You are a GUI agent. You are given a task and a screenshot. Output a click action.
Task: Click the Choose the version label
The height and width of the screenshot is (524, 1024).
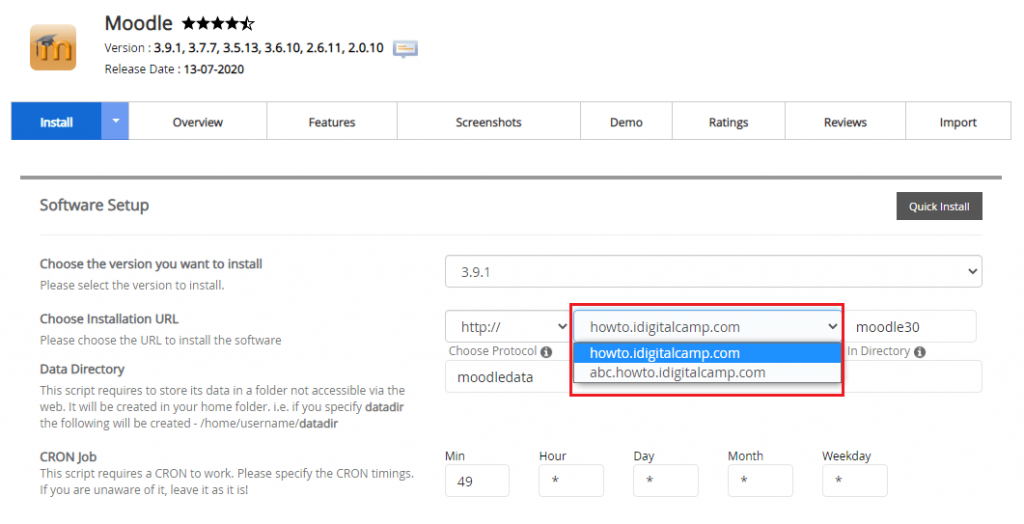(x=151, y=264)
